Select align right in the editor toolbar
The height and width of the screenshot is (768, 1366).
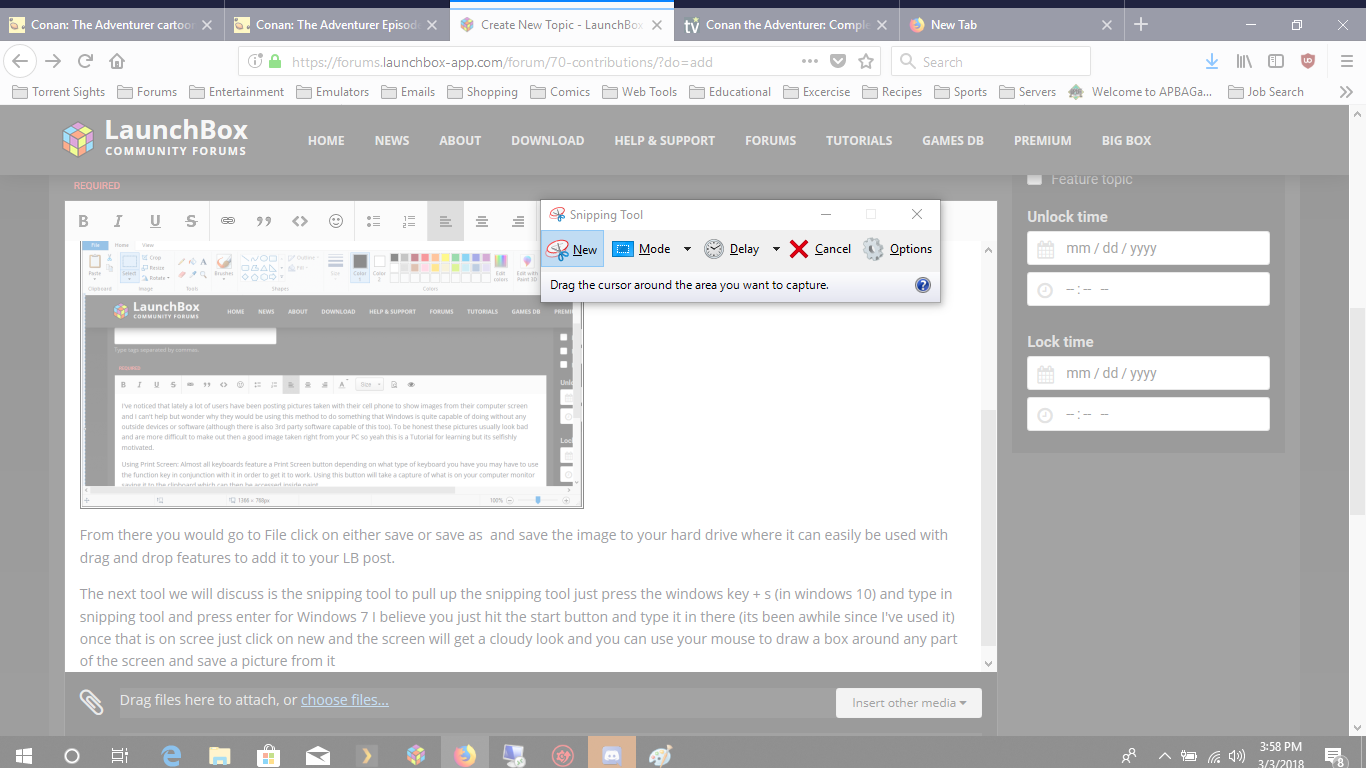518,221
